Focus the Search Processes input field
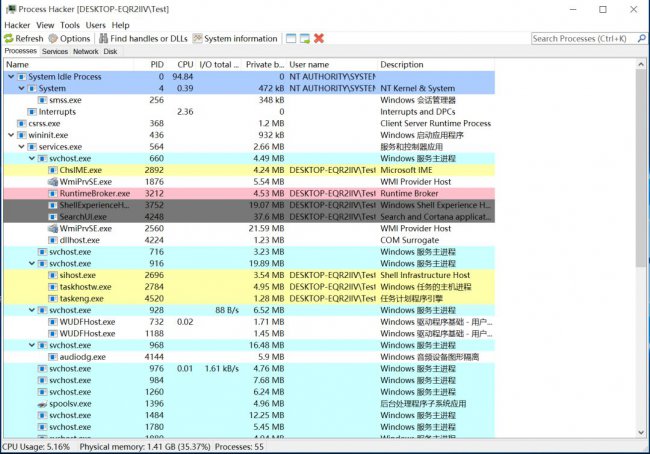This screenshot has height=454, width=650. 584,39
